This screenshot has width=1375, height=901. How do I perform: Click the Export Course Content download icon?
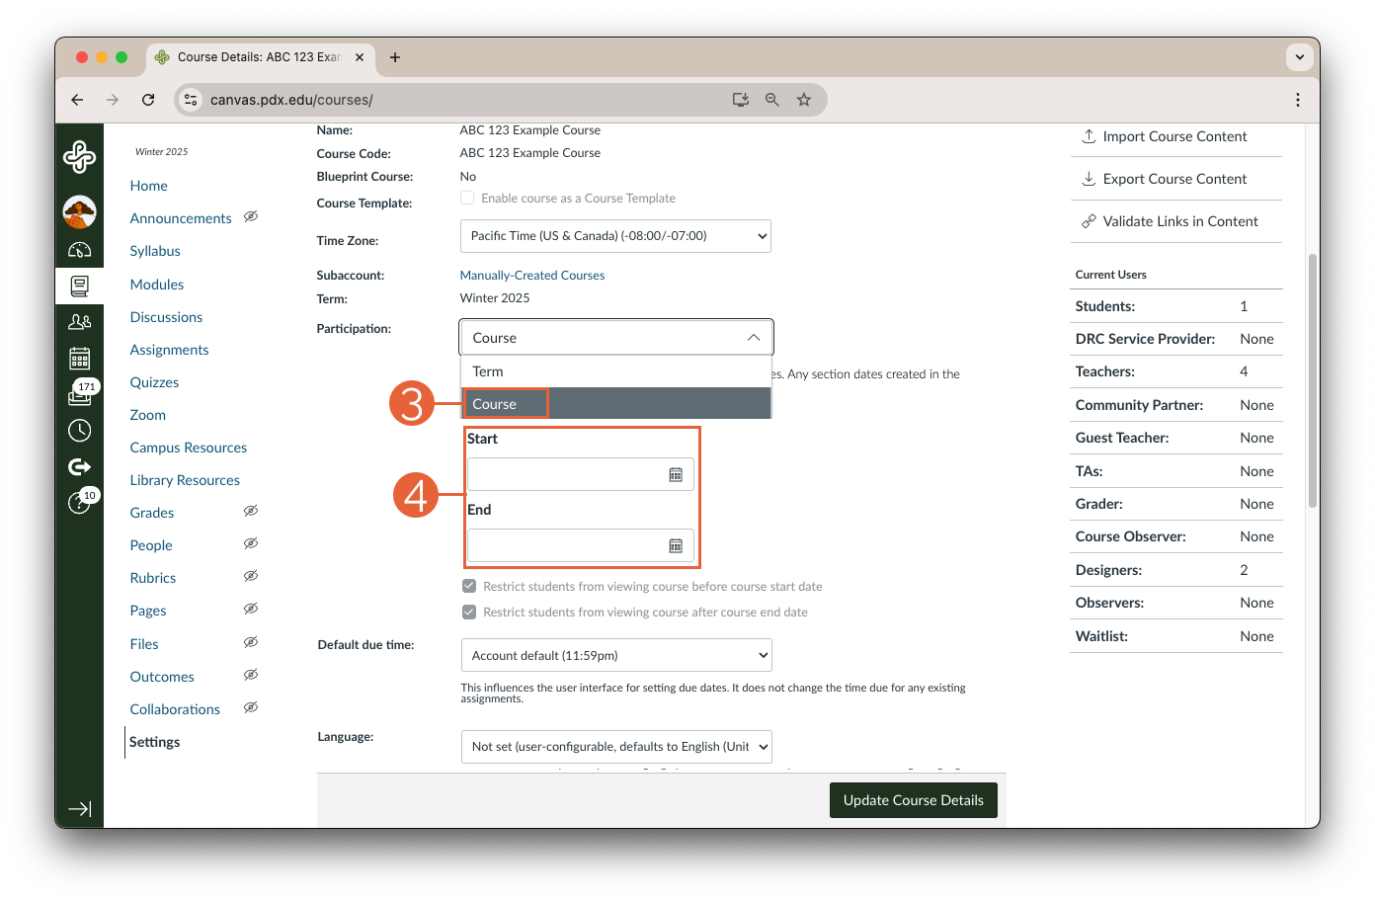[x=1088, y=178]
